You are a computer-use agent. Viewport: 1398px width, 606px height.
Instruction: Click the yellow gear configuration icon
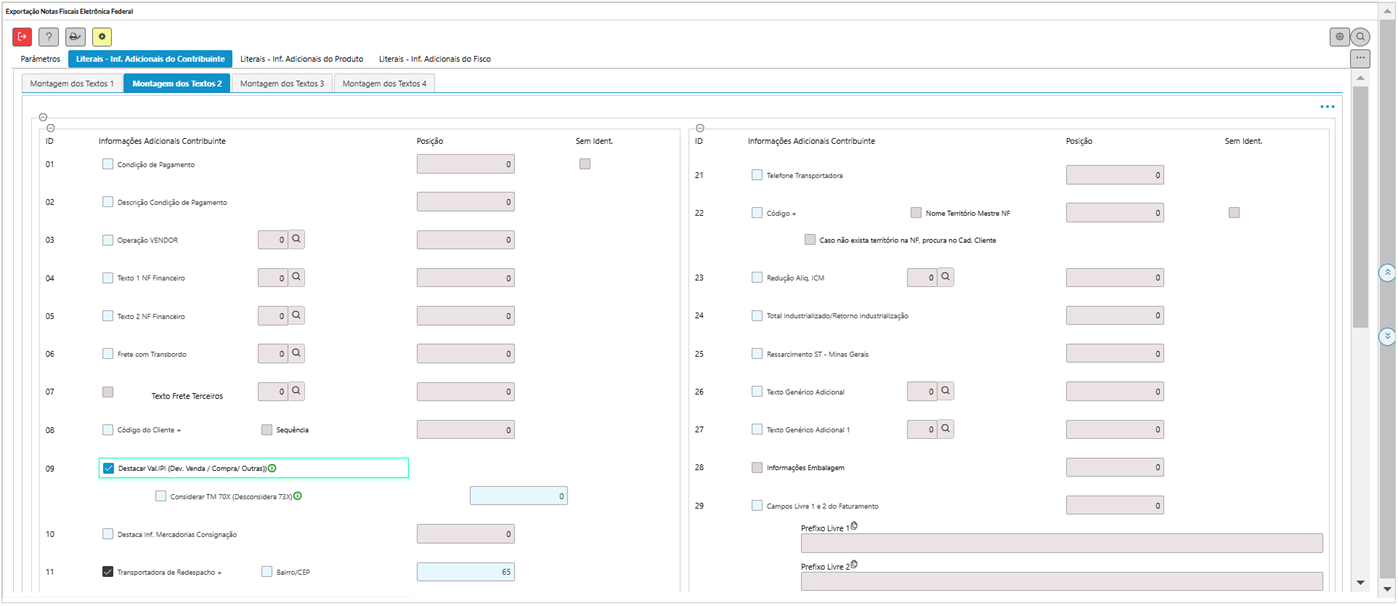tap(102, 37)
